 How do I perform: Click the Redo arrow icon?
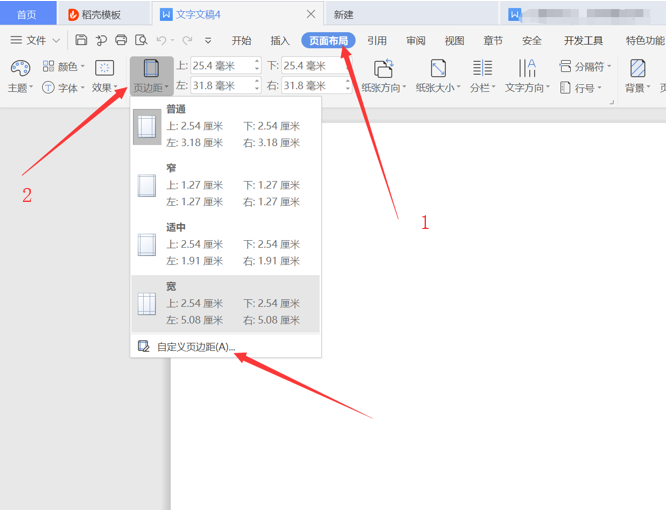(x=187, y=40)
